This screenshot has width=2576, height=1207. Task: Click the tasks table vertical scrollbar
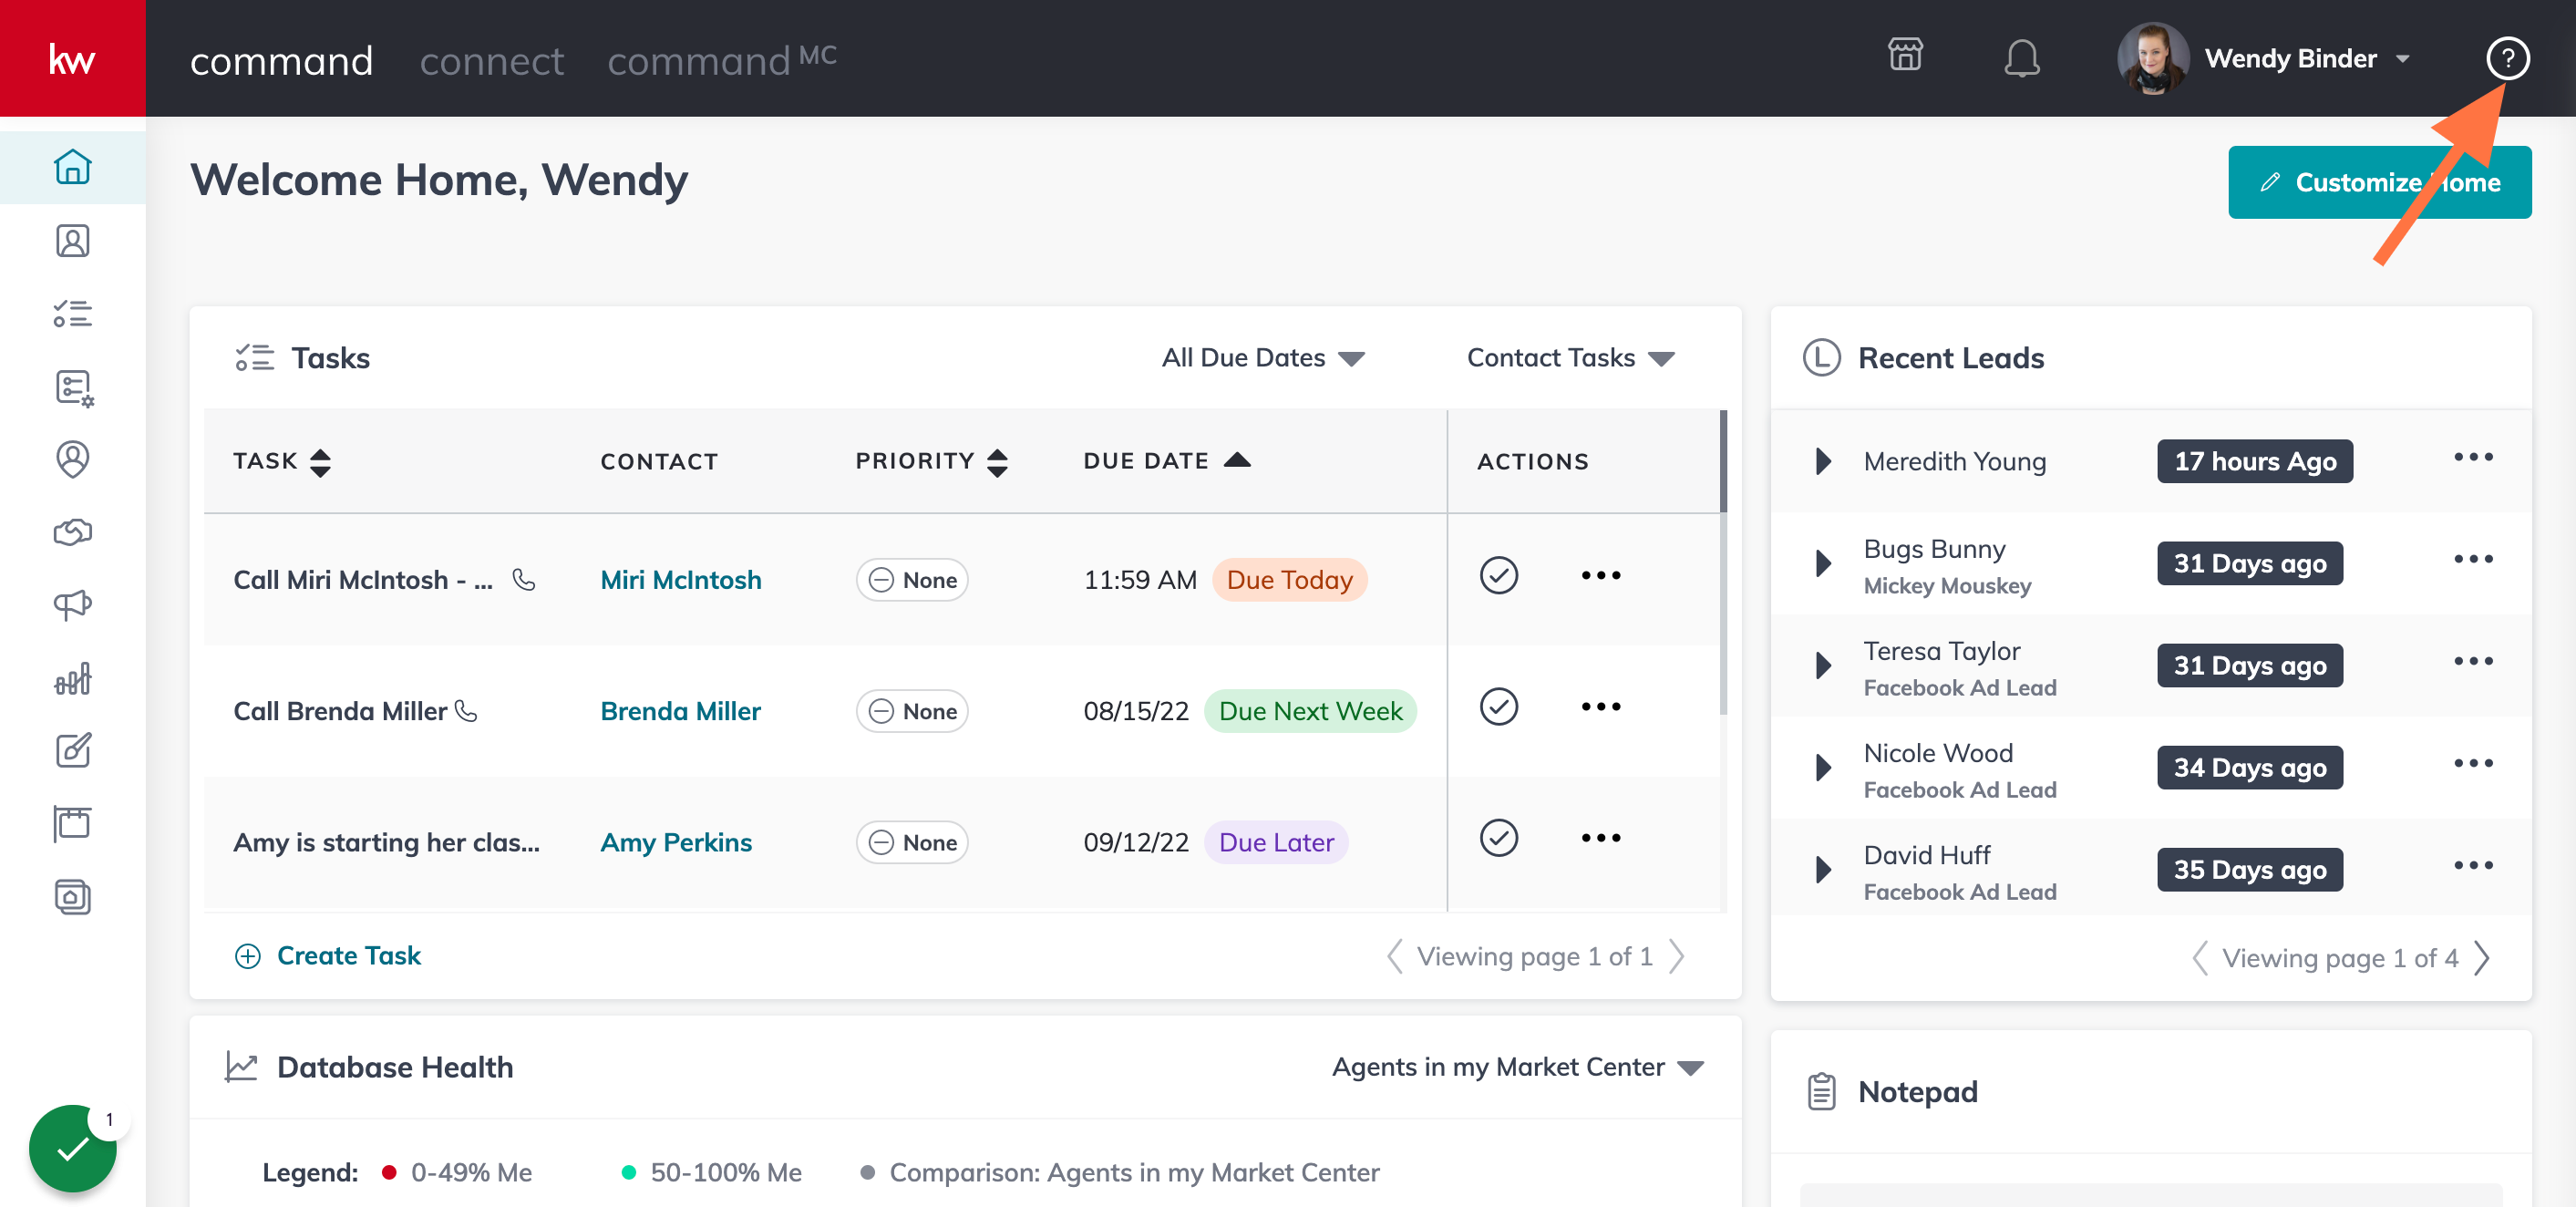tap(1722, 562)
